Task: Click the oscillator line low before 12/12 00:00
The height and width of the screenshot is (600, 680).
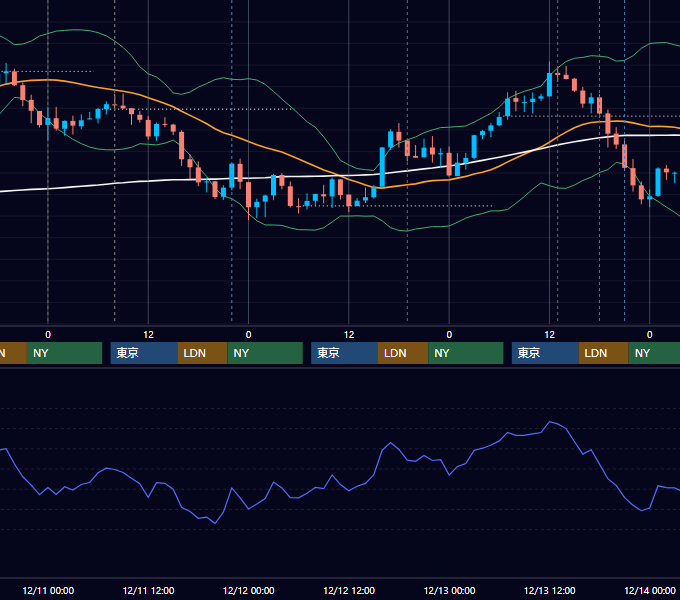Action: (215, 523)
